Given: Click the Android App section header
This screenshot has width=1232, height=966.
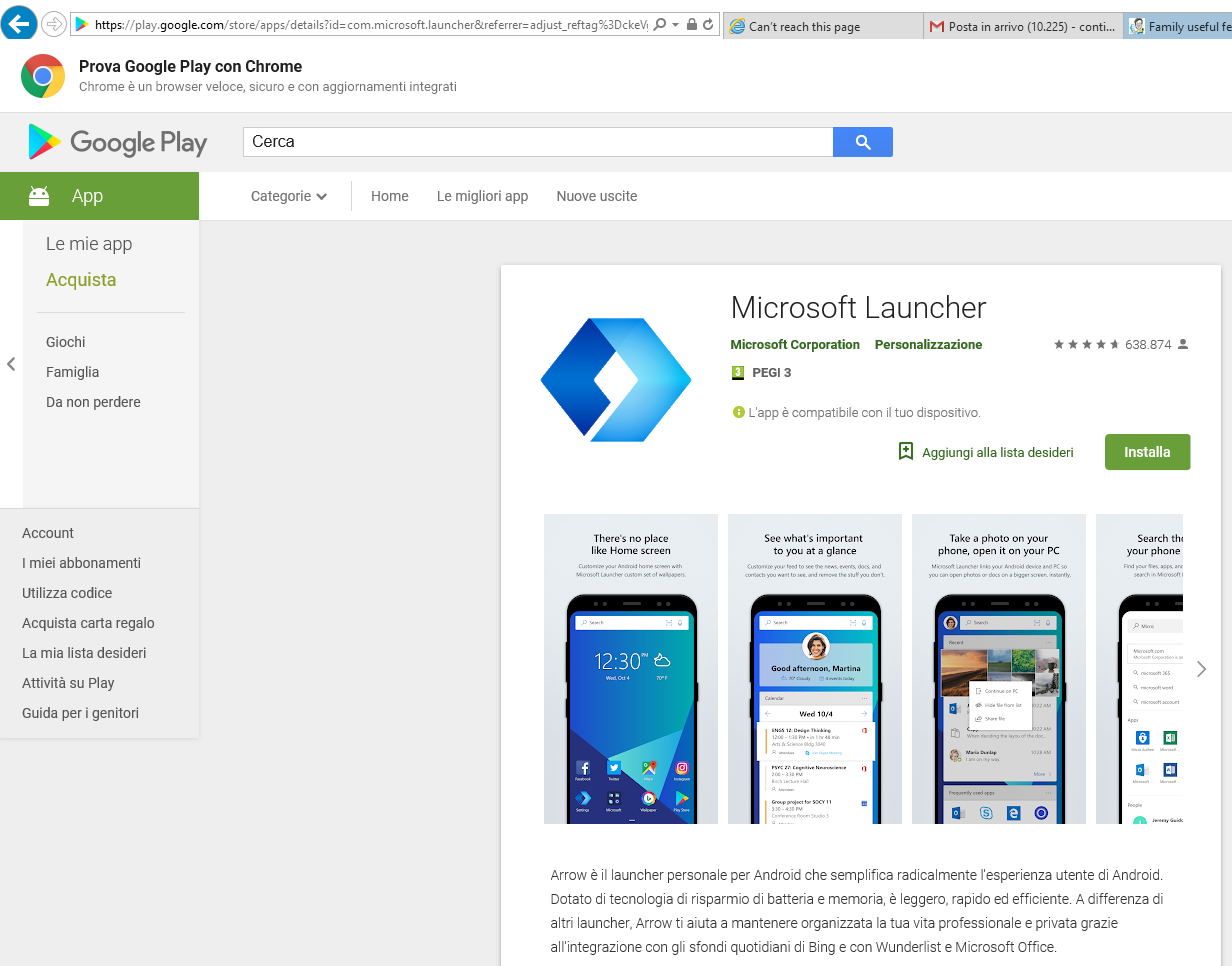Looking at the screenshot, I should [99, 196].
